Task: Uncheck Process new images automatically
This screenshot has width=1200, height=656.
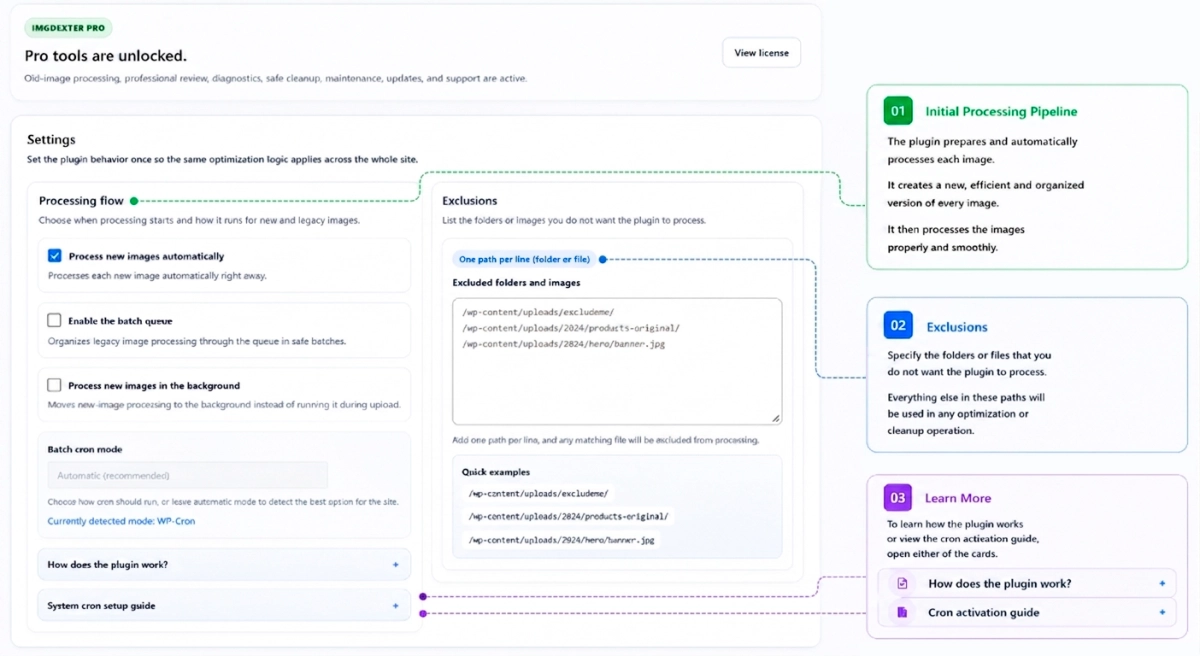Action: (55, 256)
